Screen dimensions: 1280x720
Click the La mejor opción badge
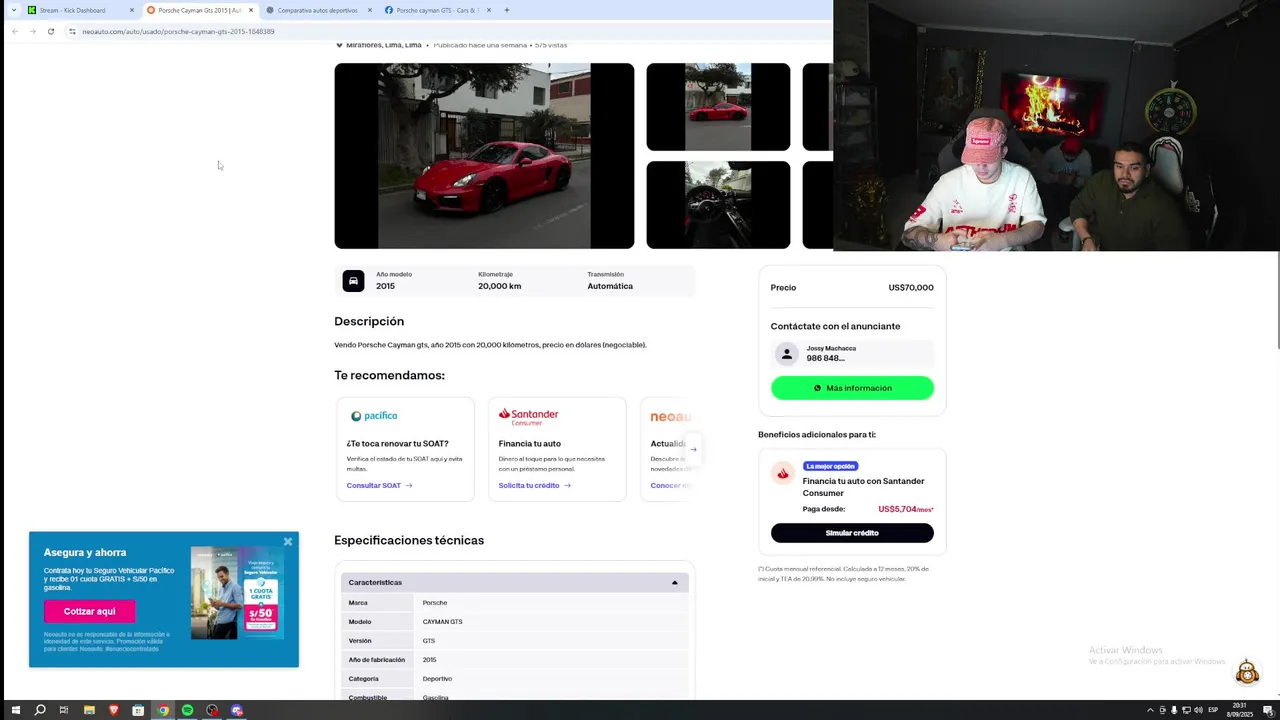[830, 466]
